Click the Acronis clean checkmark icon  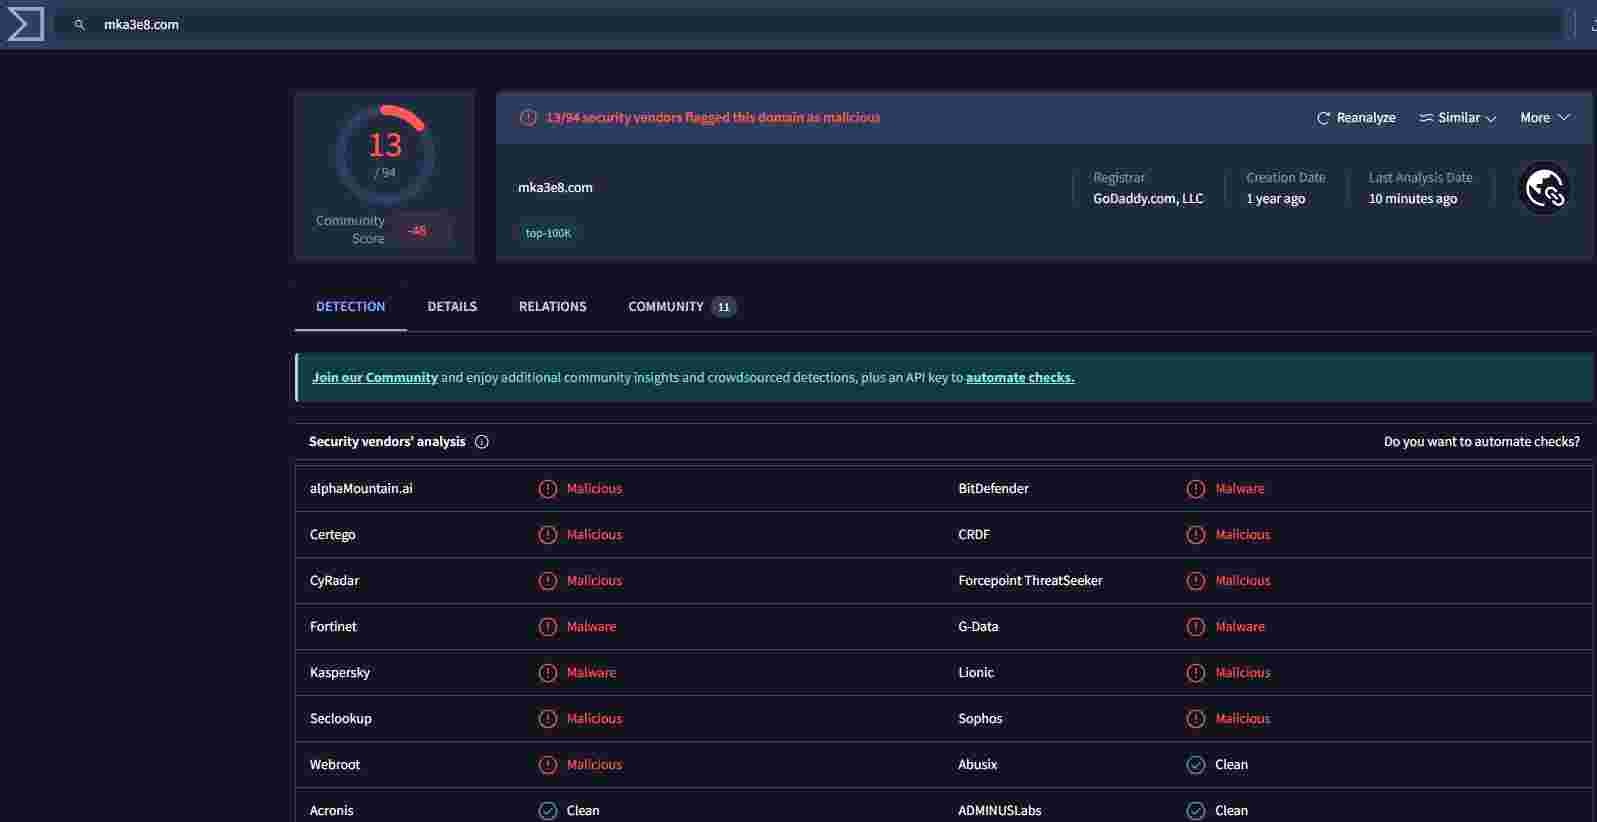[547, 811]
